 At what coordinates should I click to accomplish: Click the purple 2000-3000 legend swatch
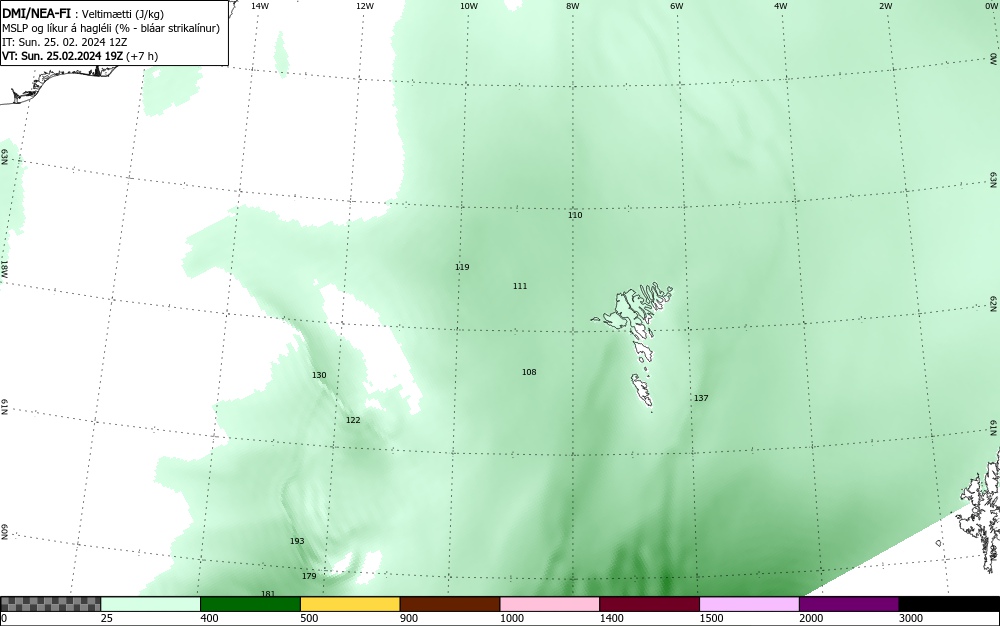pos(849,604)
